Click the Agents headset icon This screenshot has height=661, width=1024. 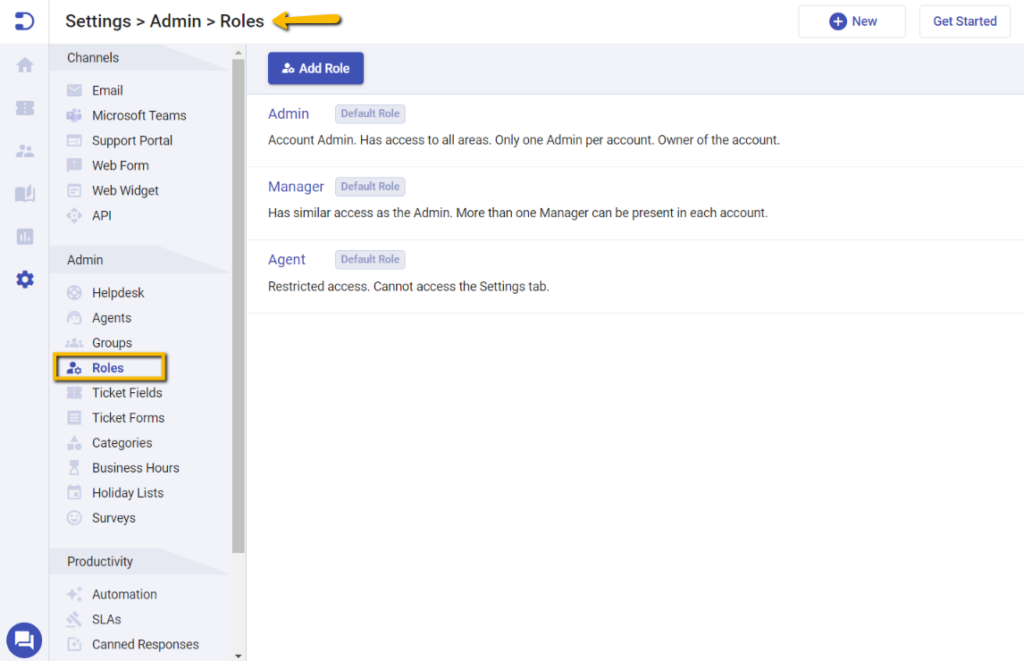tap(74, 317)
